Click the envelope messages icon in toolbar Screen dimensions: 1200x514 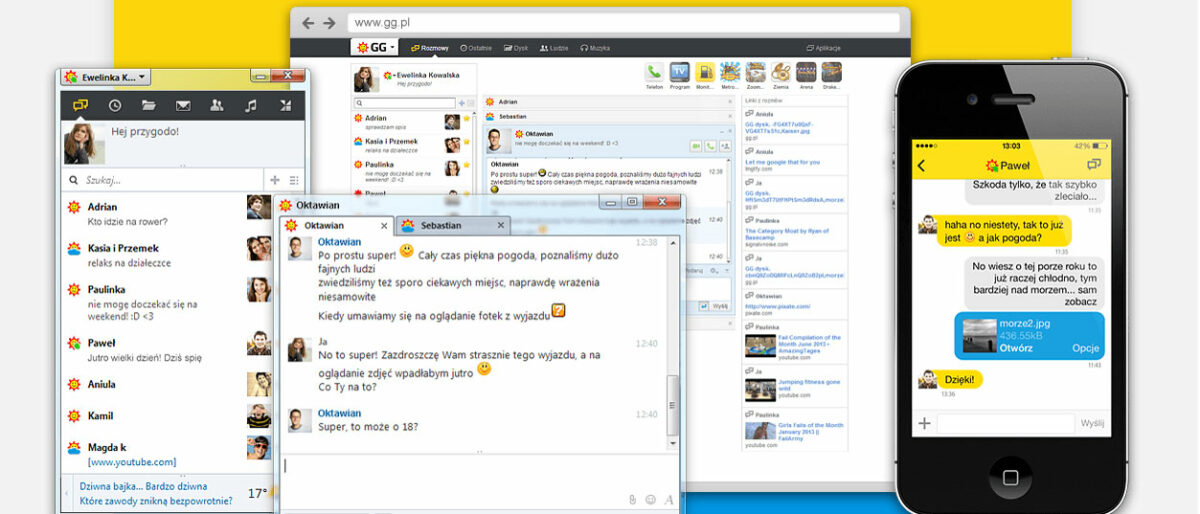tap(183, 105)
